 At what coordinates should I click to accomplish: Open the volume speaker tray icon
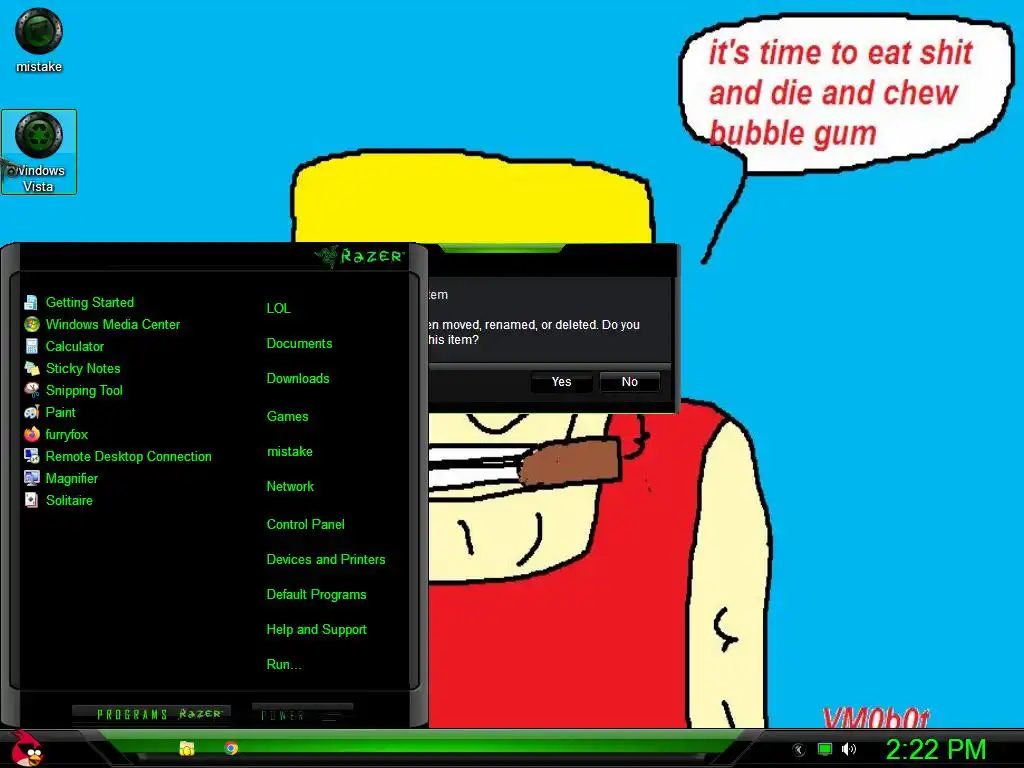848,749
